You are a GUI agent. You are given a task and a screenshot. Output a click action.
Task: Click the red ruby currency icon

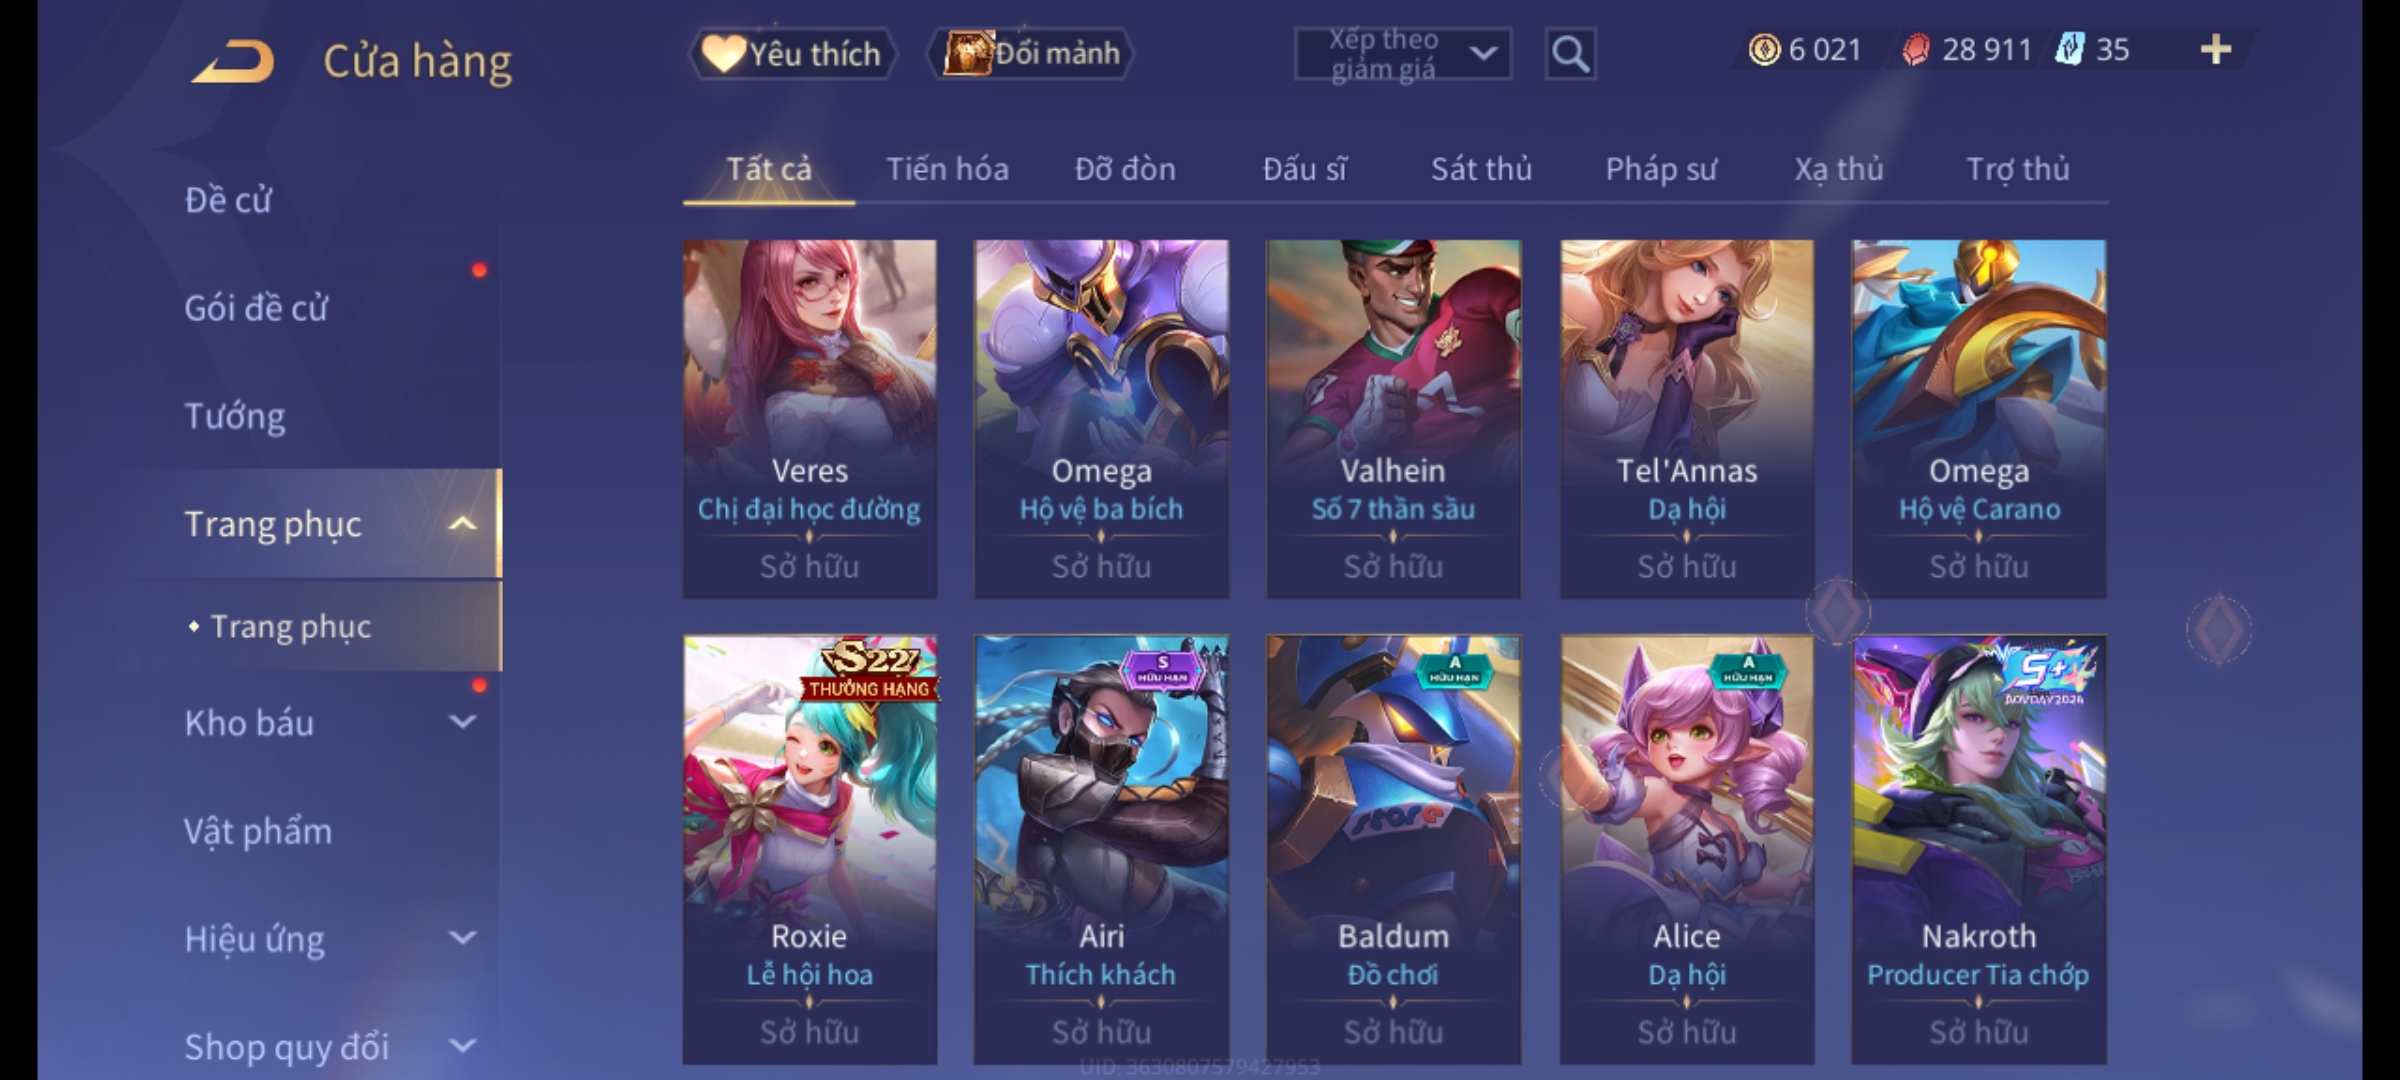coord(1916,49)
